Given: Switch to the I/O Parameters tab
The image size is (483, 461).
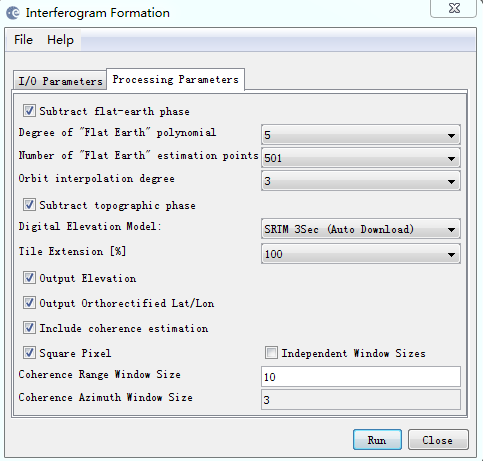Looking at the screenshot, I should [x=60, y=81].
